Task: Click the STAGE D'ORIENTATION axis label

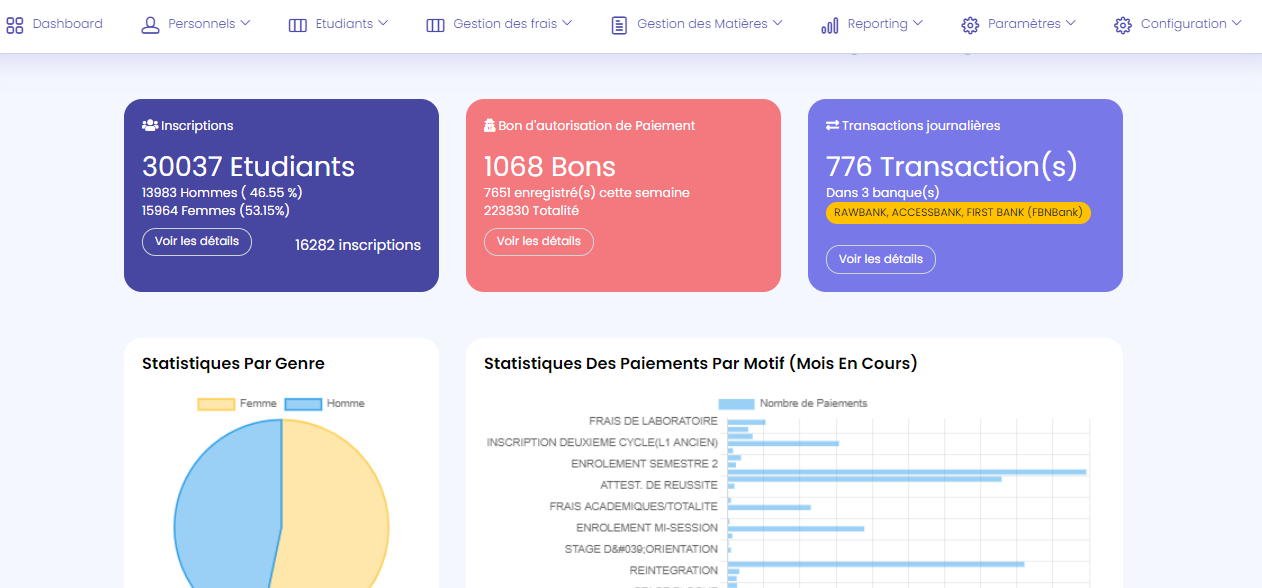Action: [641, 549]
